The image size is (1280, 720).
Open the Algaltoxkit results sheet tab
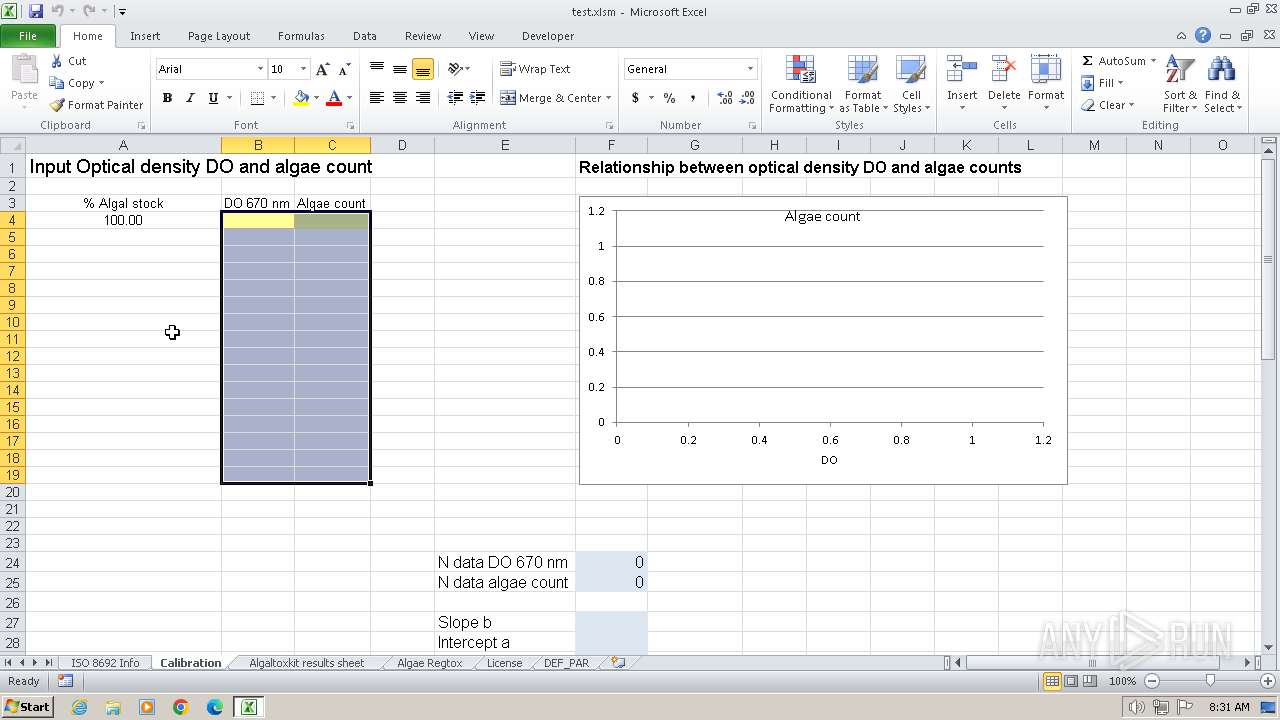click(306, 663)
